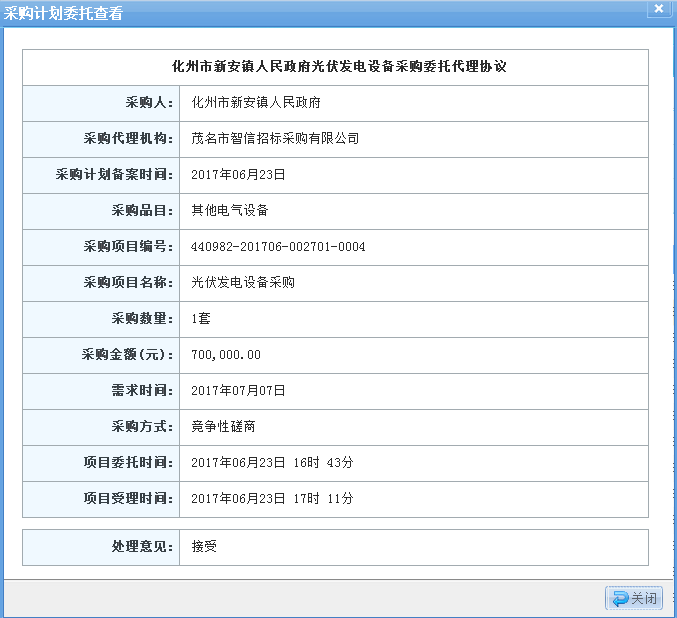This screenshot has width=677, height=618.
Task: Select the project name 光伏发电设备采购
Action: click(243, 283)
